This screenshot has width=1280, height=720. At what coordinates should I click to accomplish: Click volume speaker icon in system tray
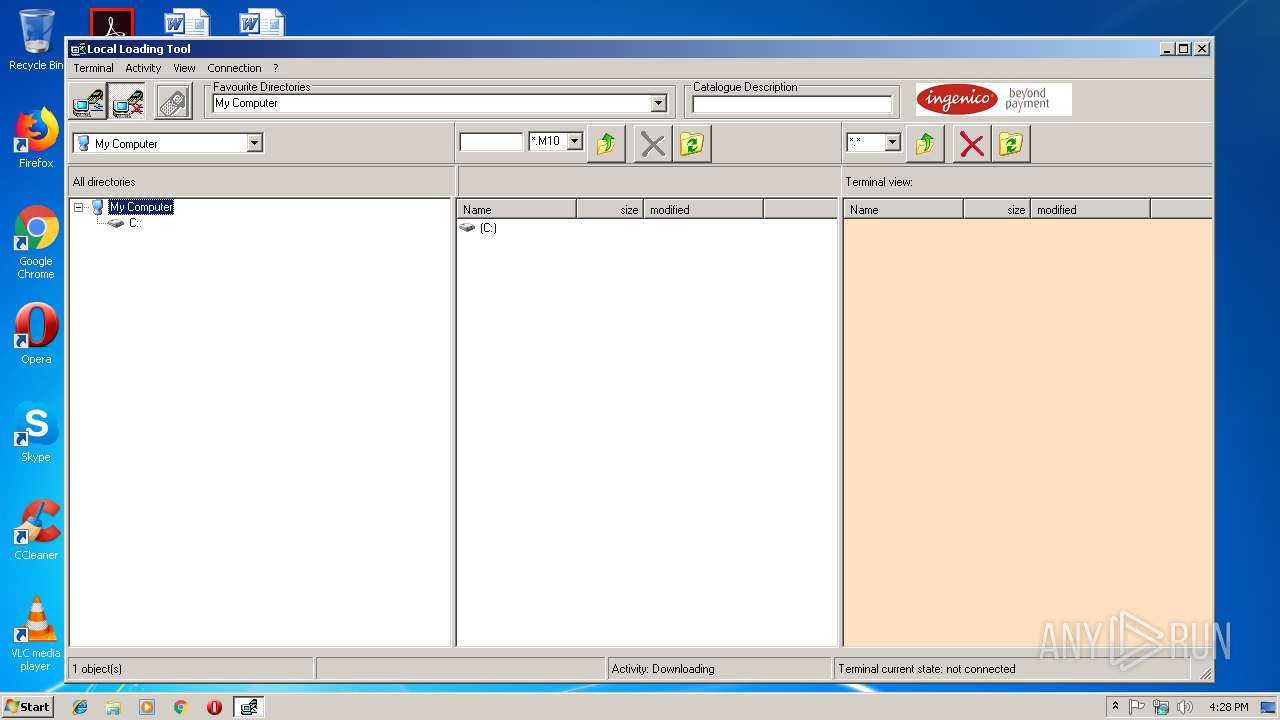[x=1185, y=707]
